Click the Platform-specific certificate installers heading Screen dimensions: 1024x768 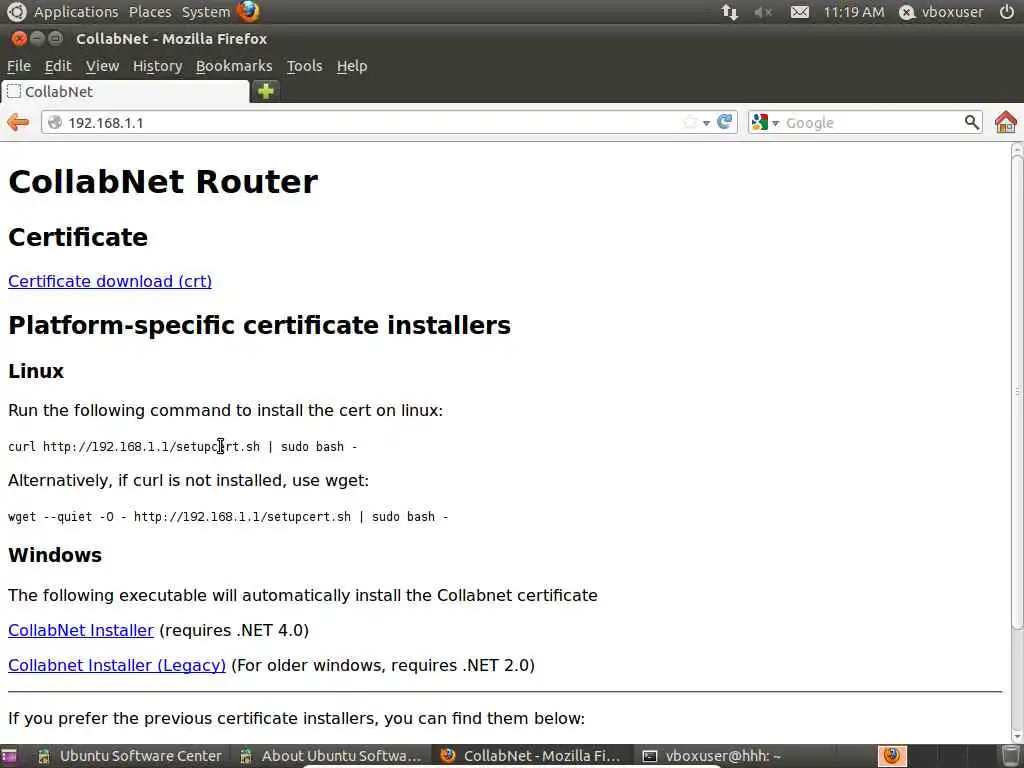pyautogui.click(x=259, y=325)
